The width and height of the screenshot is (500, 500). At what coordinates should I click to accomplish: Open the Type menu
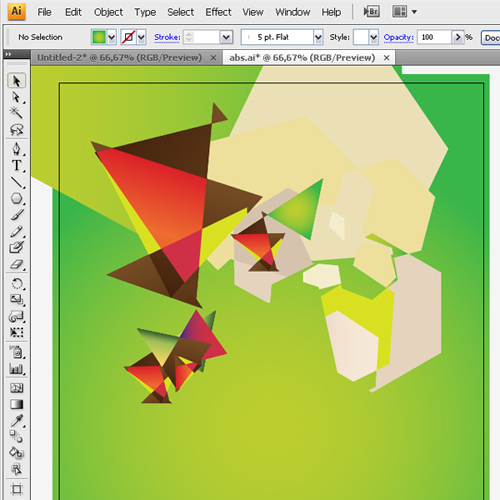[x=145, y=12]
